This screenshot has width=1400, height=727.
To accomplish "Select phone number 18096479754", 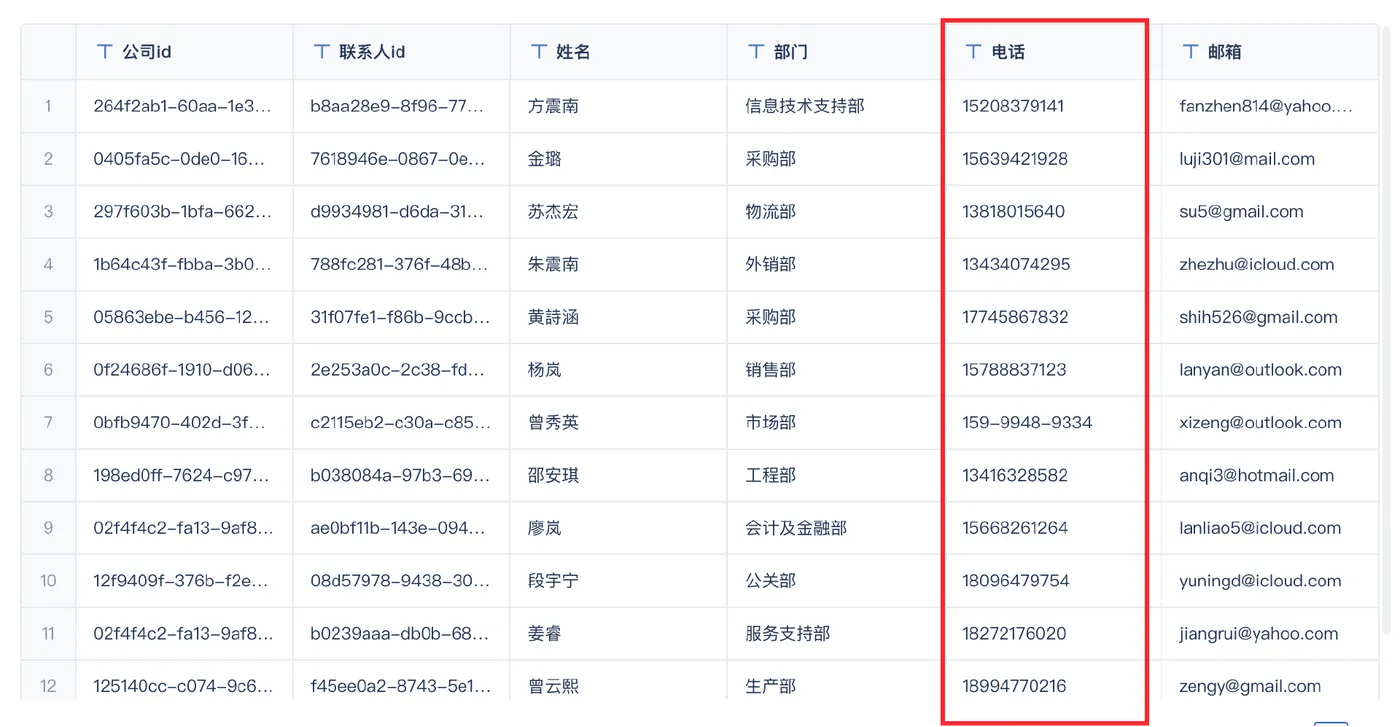I will (x=1016, y=581).
